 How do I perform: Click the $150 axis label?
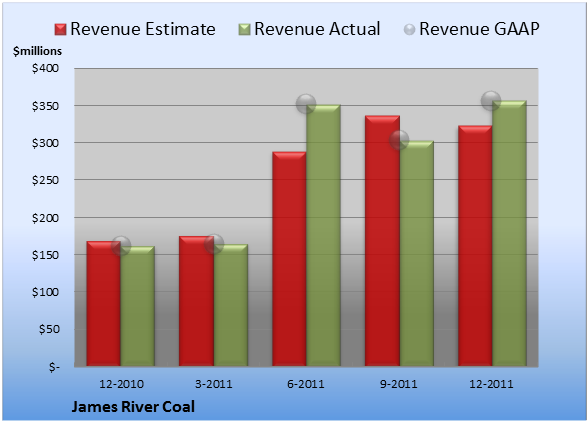point(45,255)
